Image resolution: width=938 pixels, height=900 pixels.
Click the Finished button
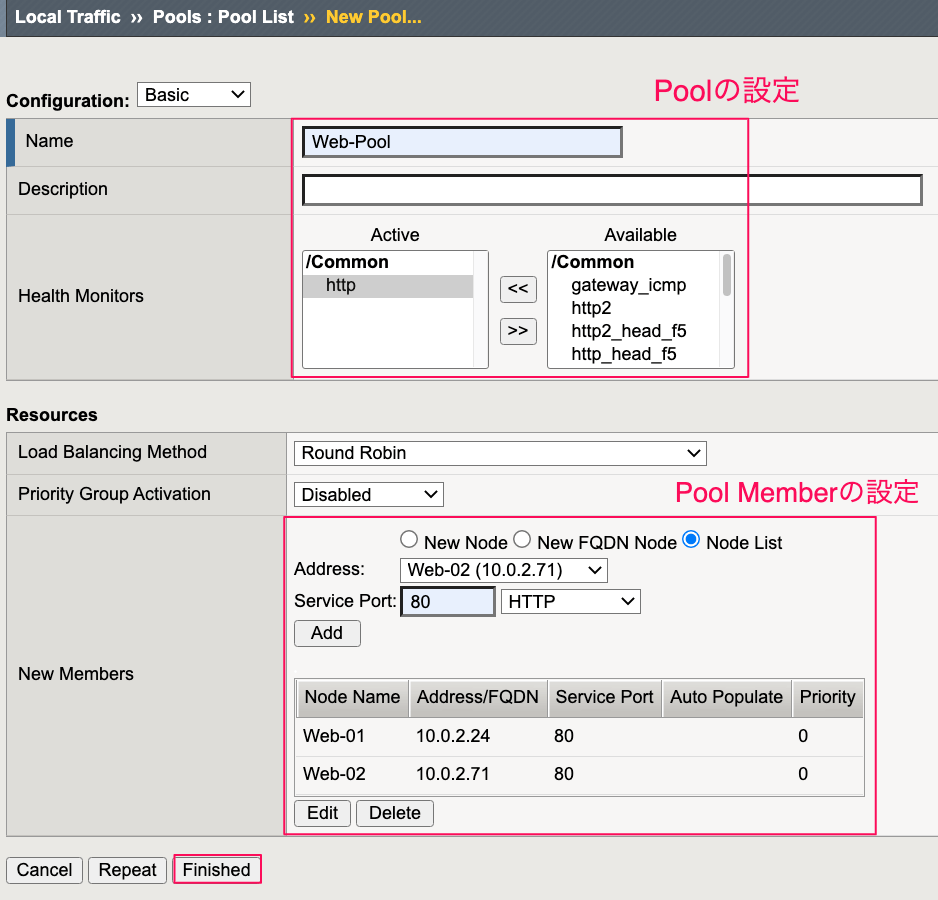pyautogui.click(x=217, y=869)
